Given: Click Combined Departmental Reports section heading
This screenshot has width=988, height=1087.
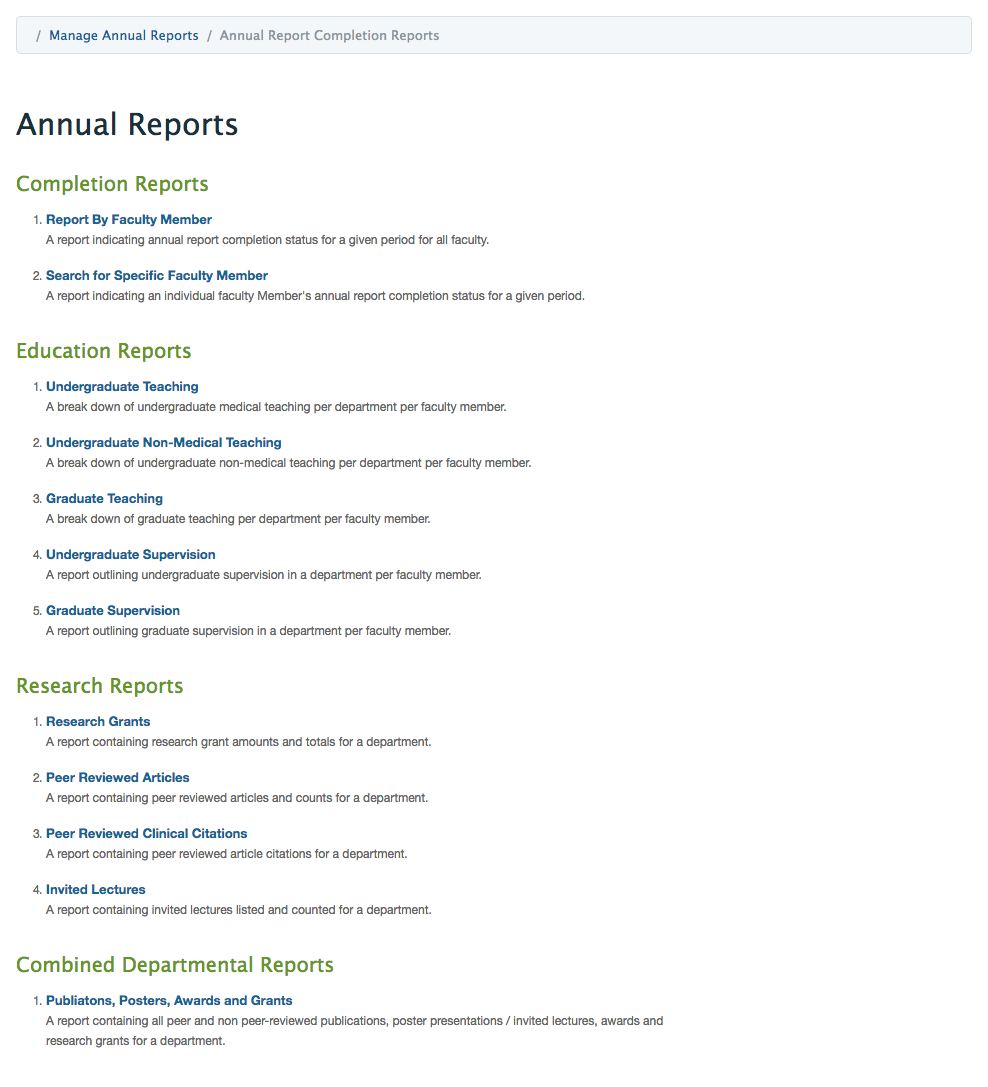Looking at the screenshot, I should (x=175, y=965).
